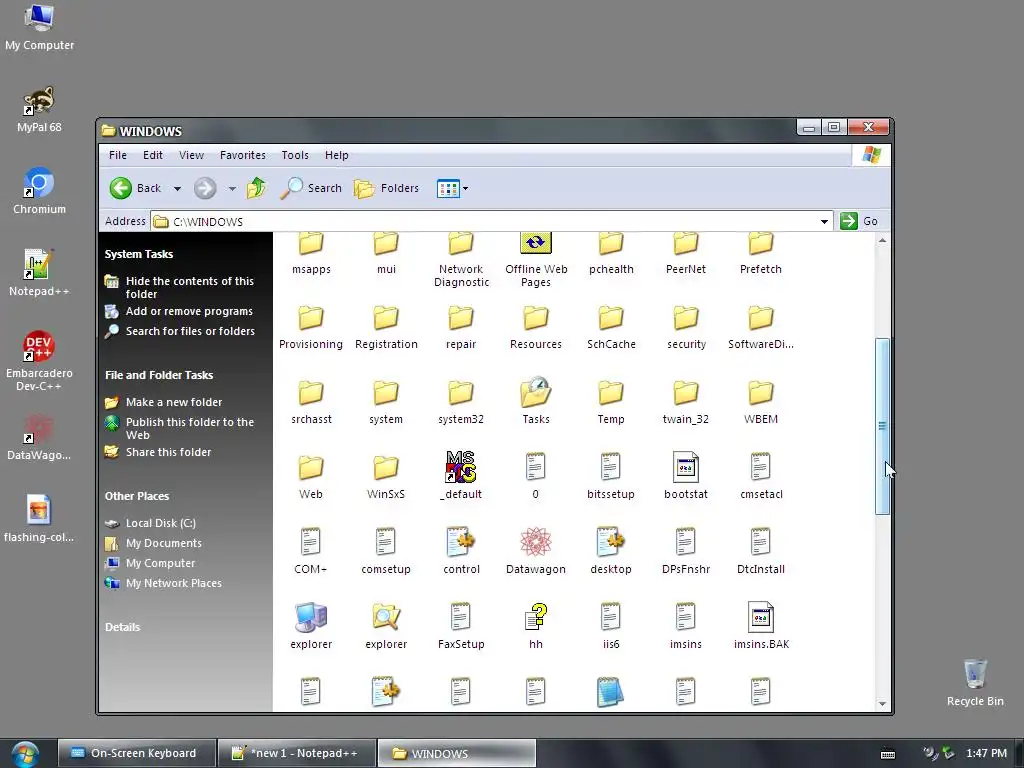The width and height of the screenshot is (1024, 768).
Task: Collapse the Other Places section header
Action: coord(136,496)
